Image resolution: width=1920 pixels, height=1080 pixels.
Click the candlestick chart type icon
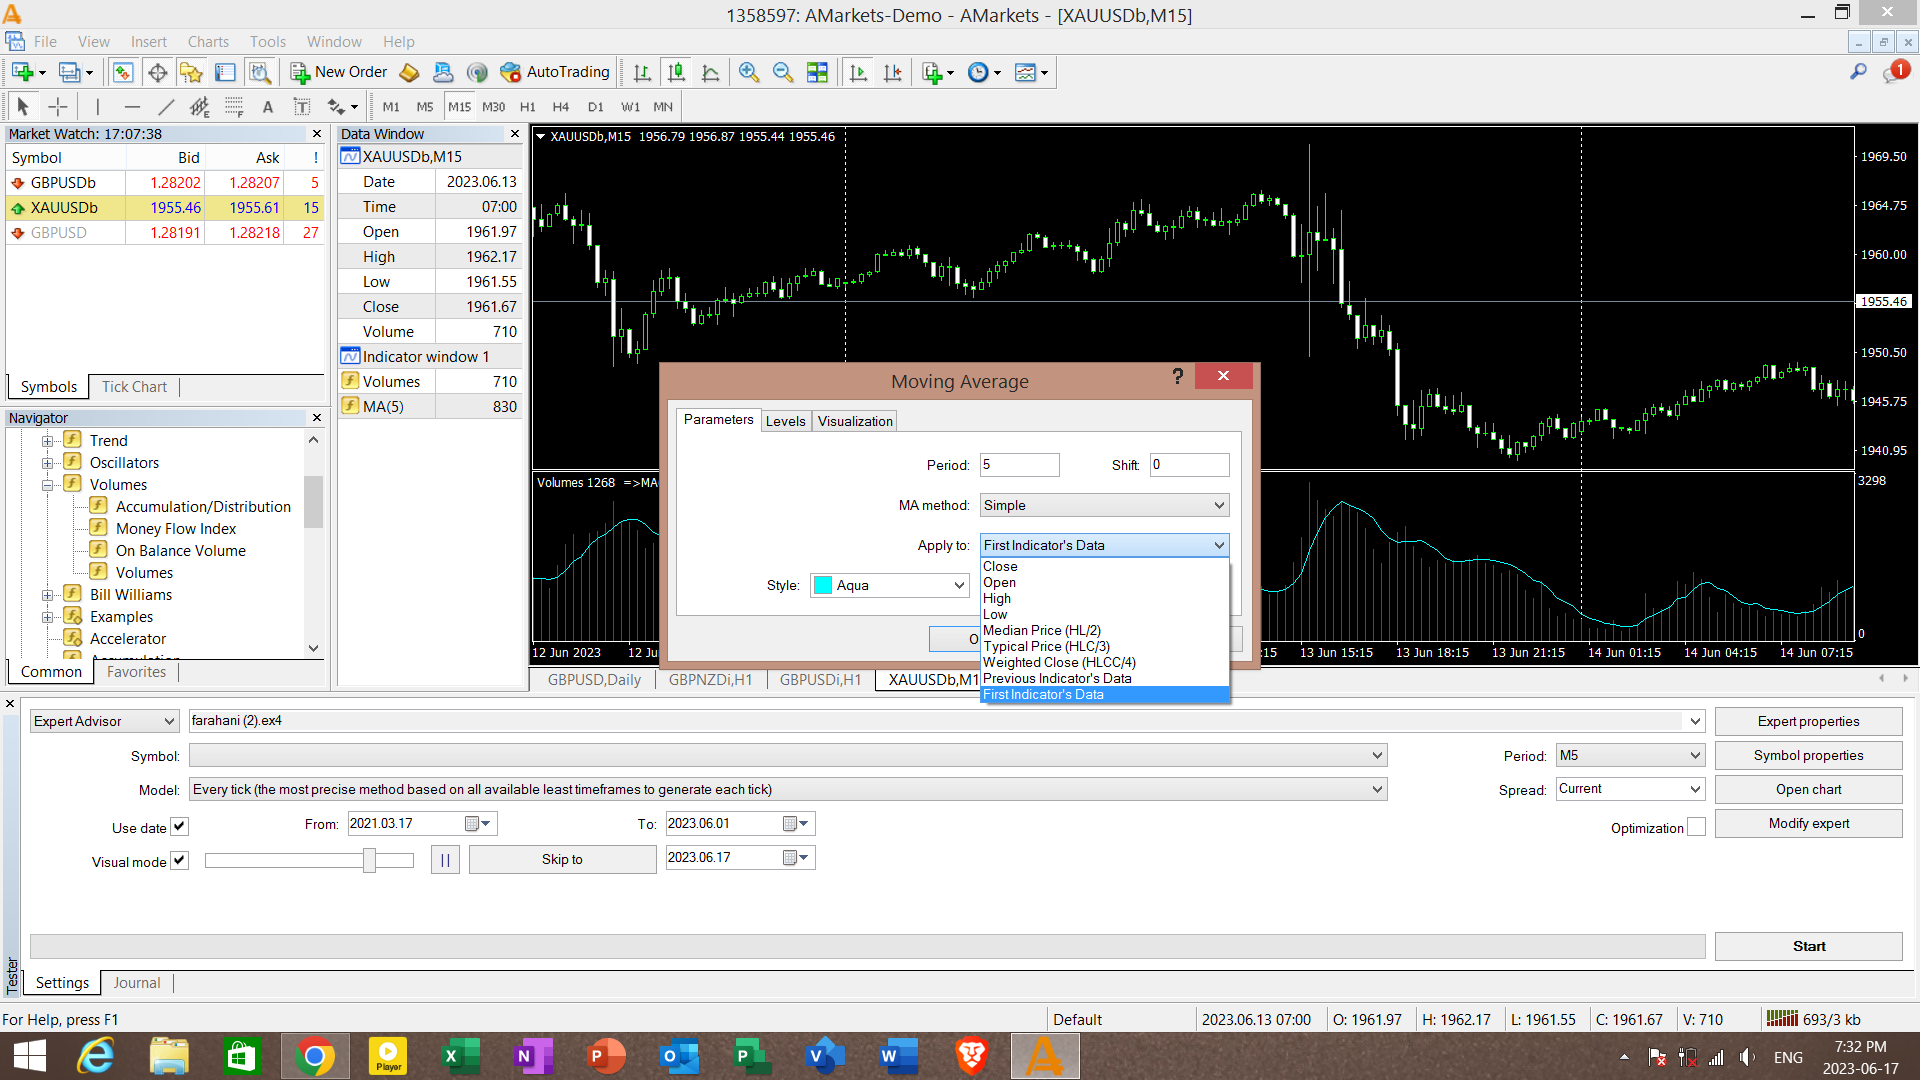(676, 72)
